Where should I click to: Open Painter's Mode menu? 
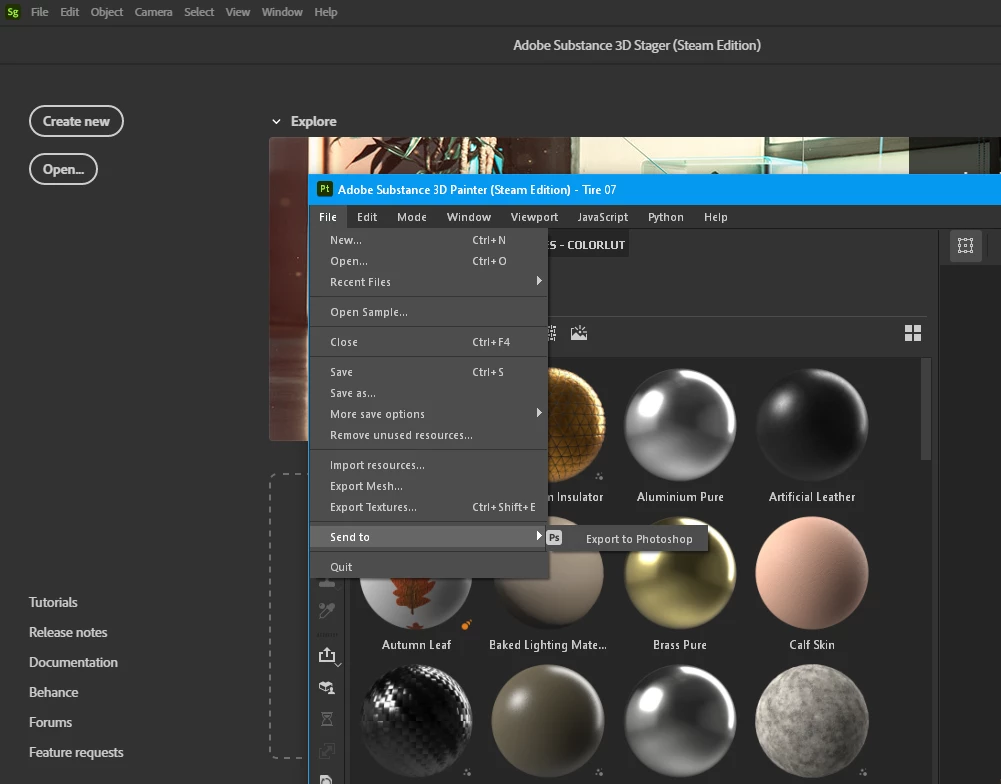click(x=412, y=217)
